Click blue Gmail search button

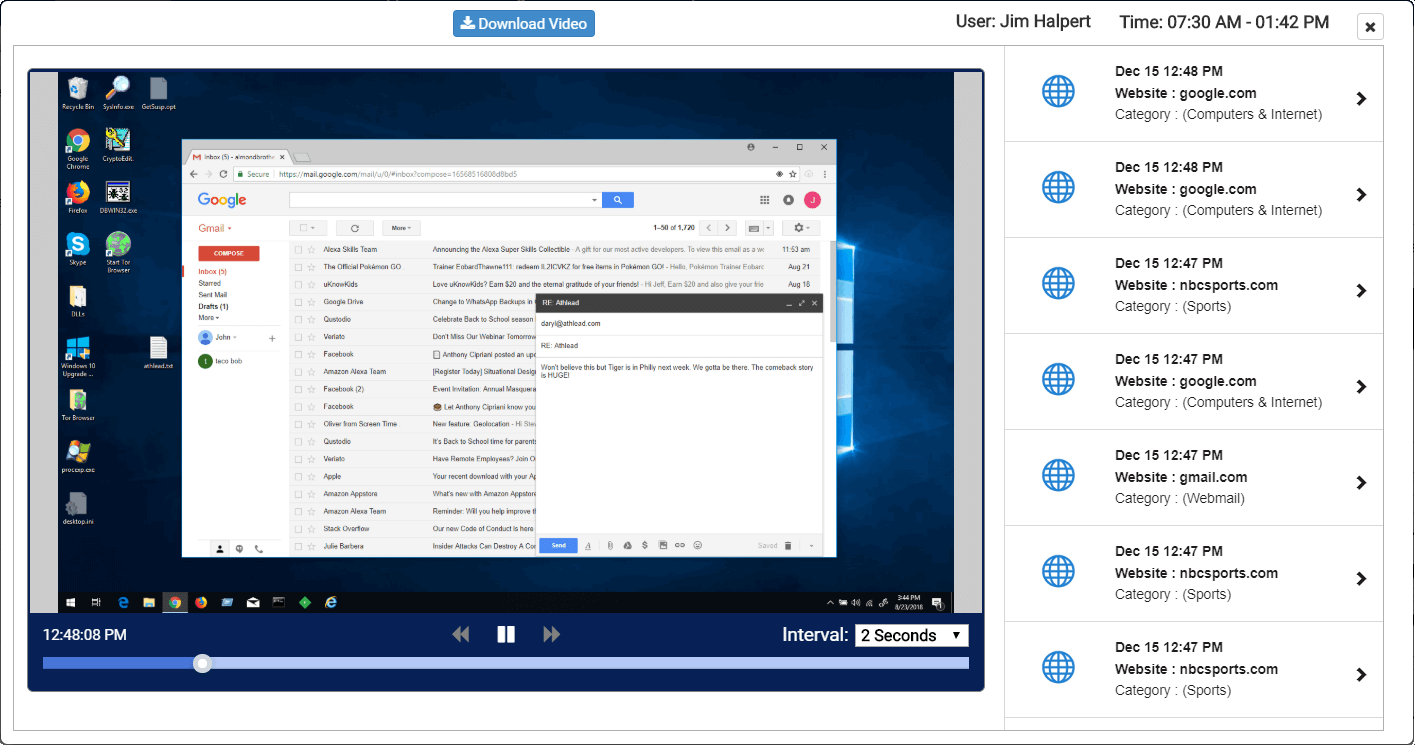pos(617,200)
